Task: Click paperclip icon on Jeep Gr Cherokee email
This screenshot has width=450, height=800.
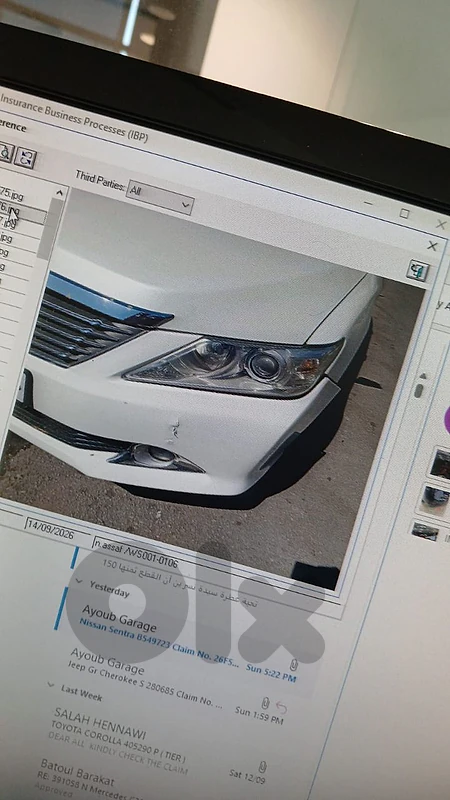Action: [265, 703]
